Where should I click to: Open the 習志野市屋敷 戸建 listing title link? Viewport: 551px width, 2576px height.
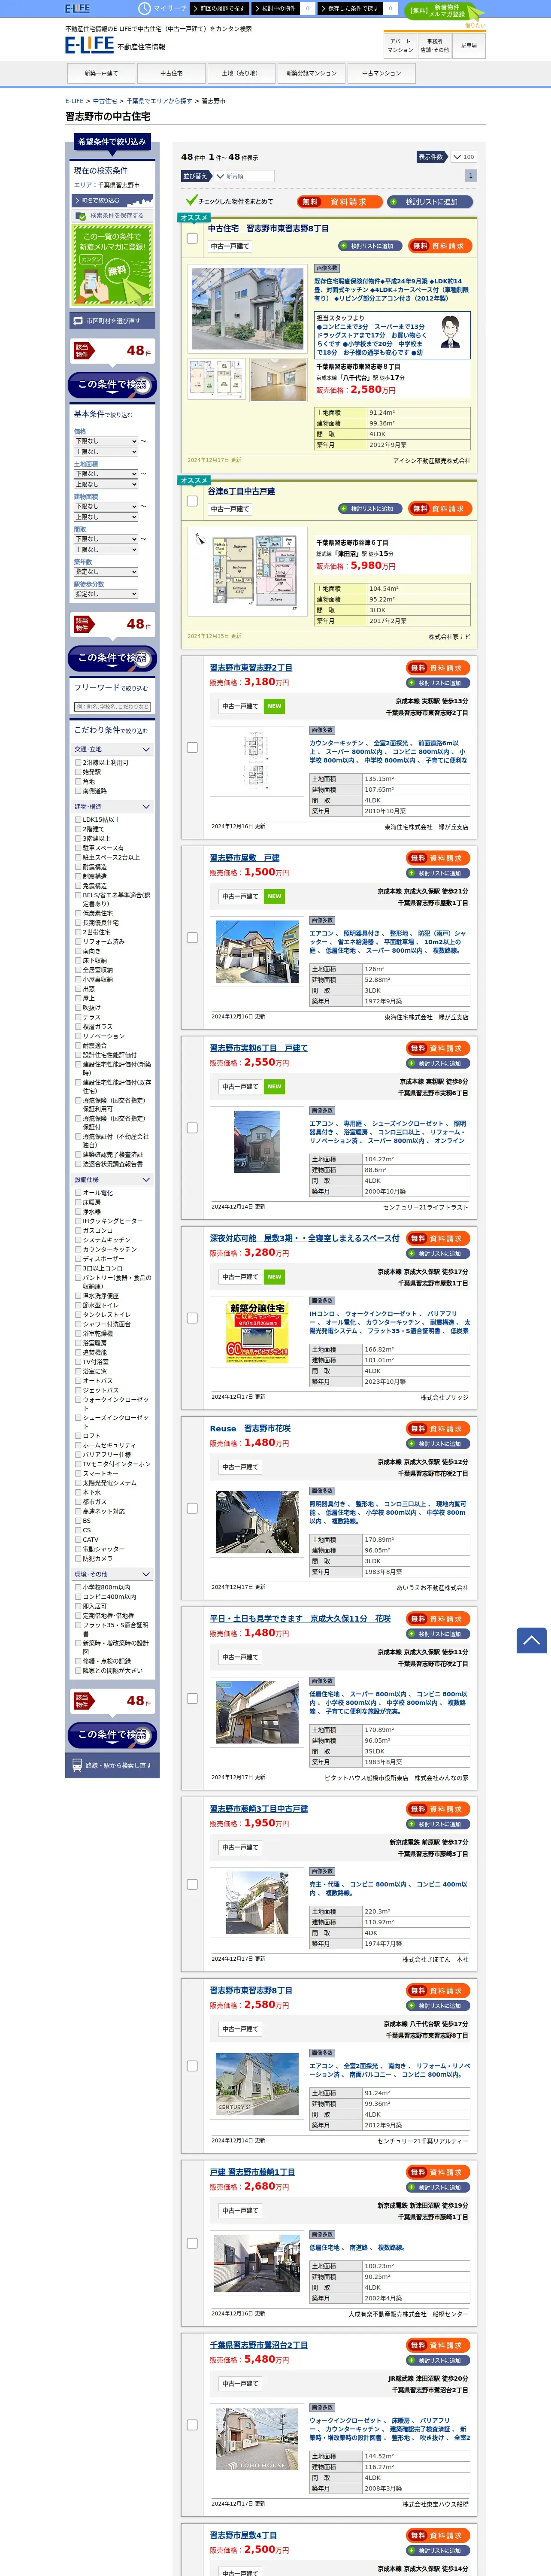point(244,858)
